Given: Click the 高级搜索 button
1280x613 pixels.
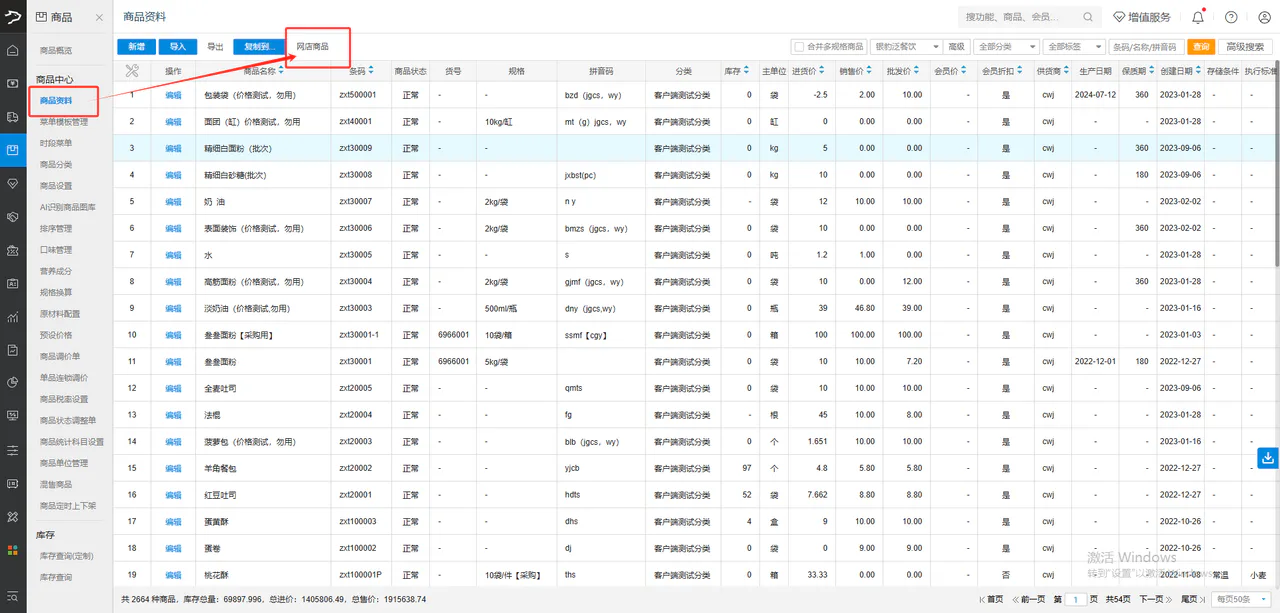Looking at the screenshot, I should click(x=1246, y=47).
